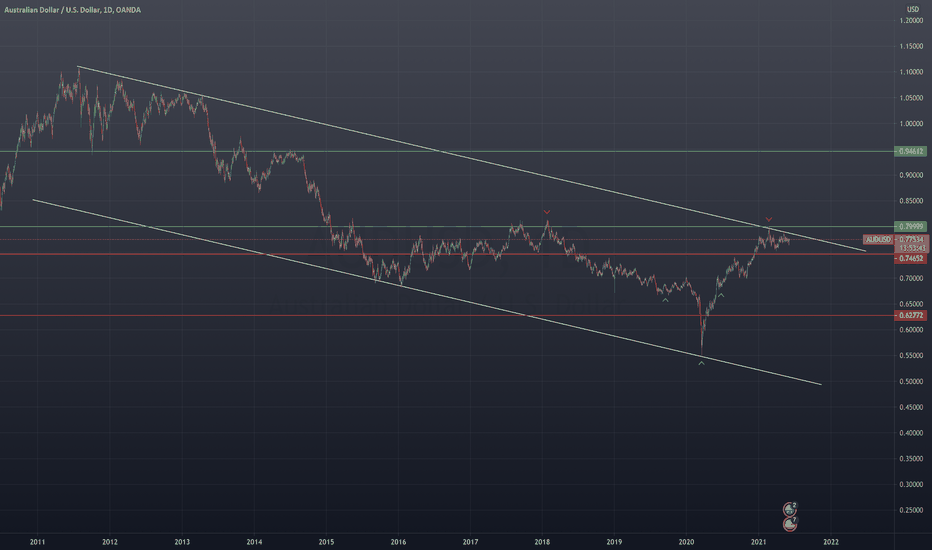
Task: Click the 2019 label on the time axis
Action: tap(614, 542)
